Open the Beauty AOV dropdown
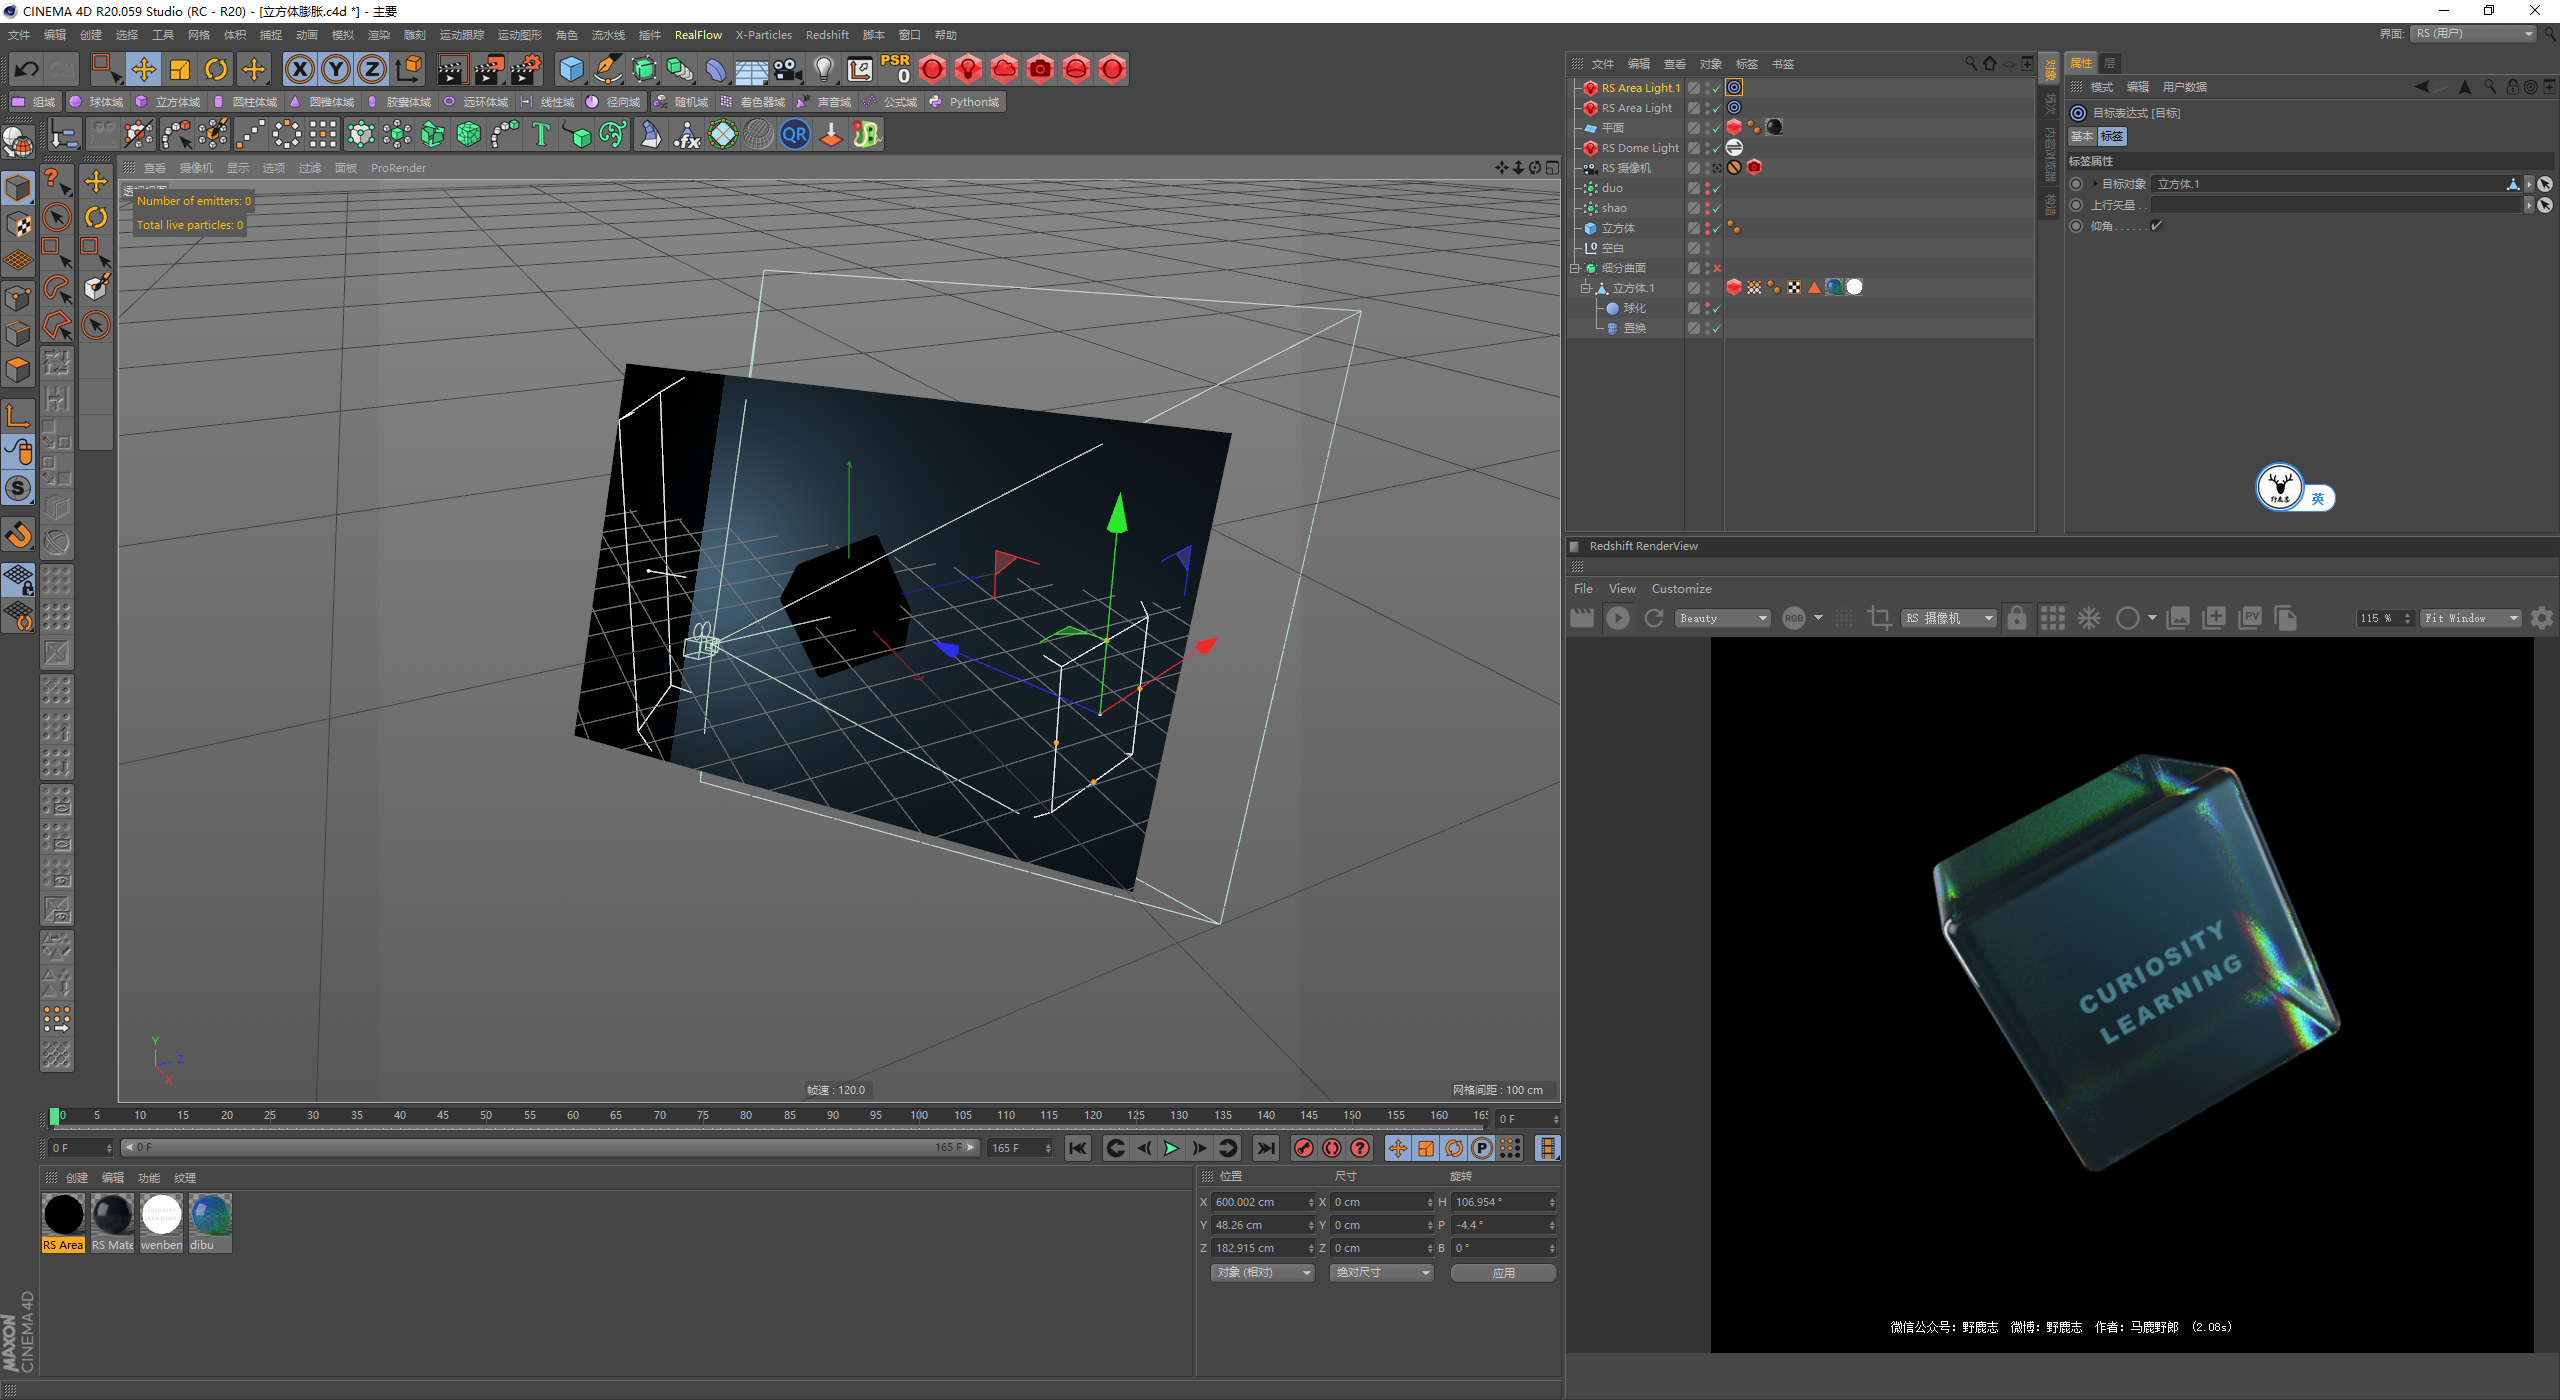The image size is (2560, 1400). coord(1723,619)
